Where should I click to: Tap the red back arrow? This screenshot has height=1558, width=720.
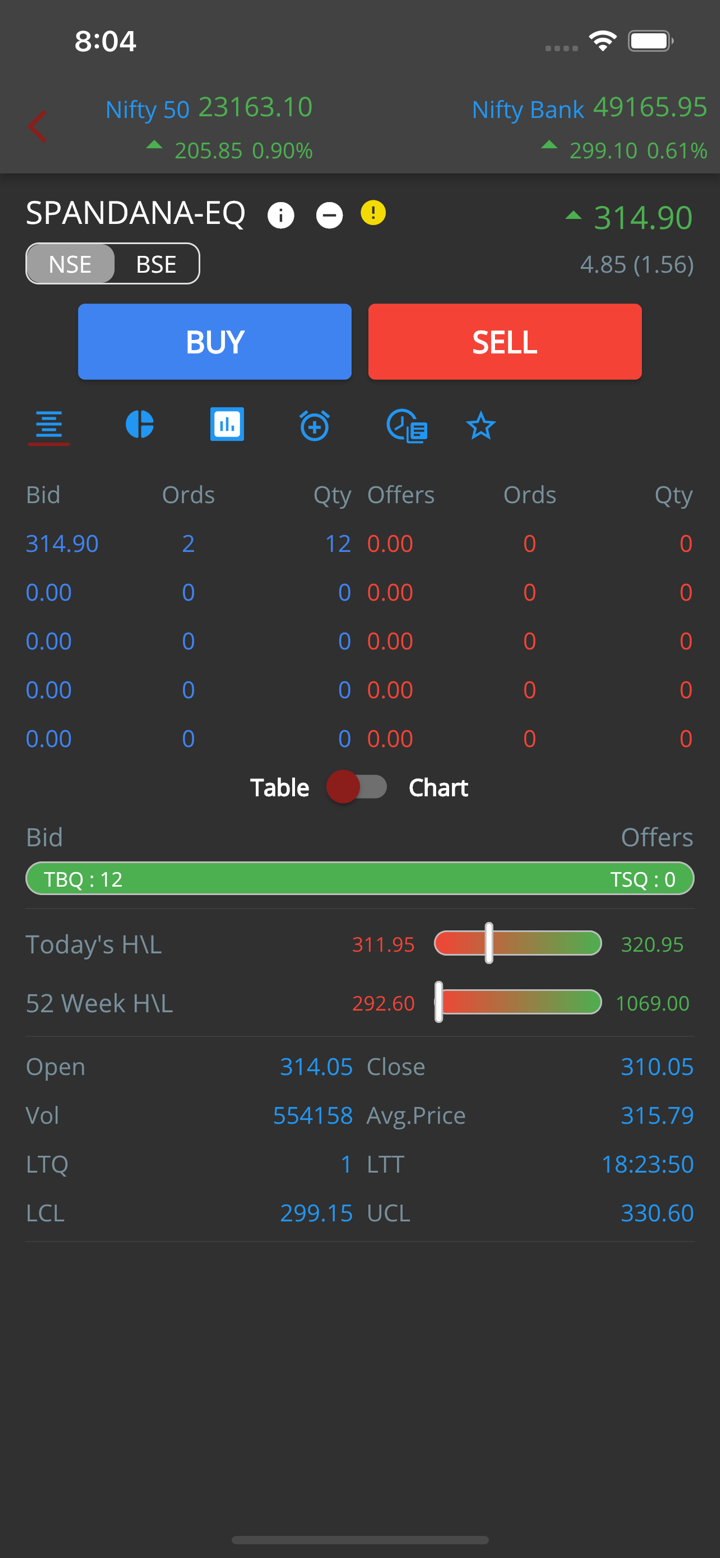click(38, 127)
